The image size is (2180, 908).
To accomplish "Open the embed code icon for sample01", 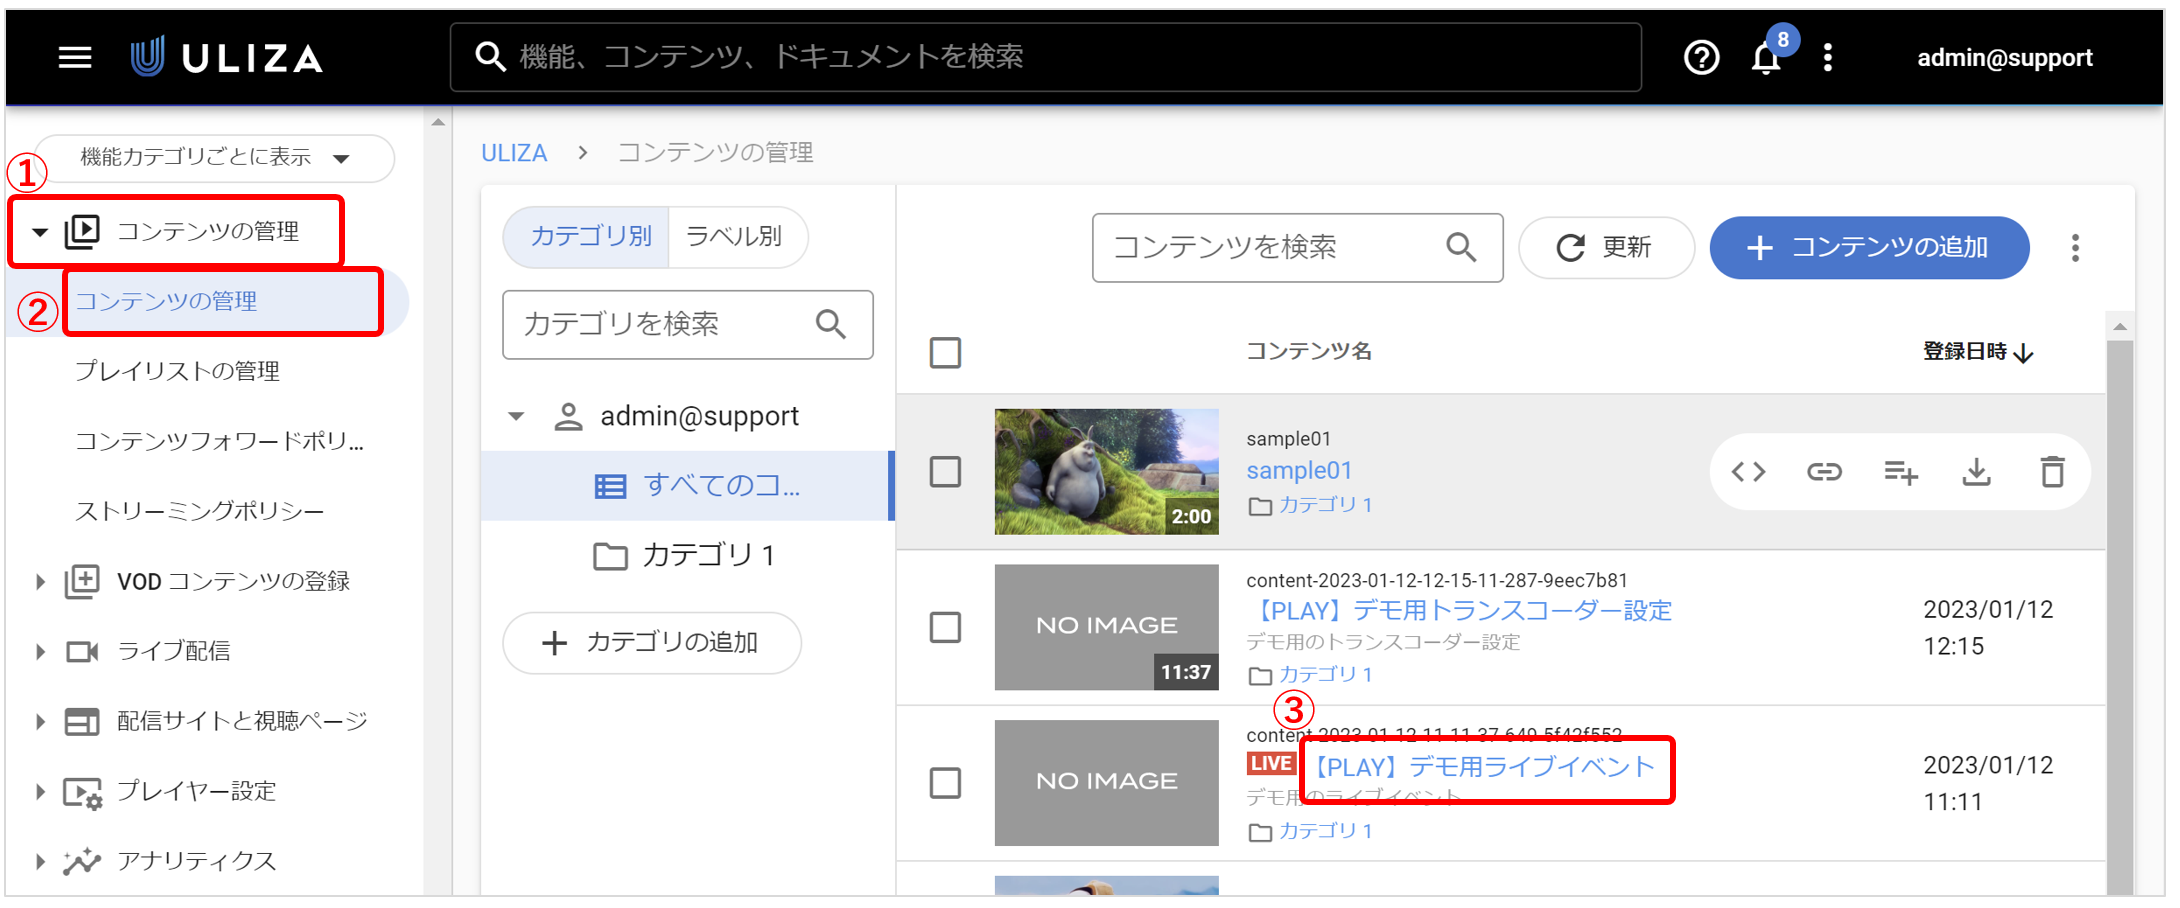I will pyautogui.click(x=1748, y=471).
